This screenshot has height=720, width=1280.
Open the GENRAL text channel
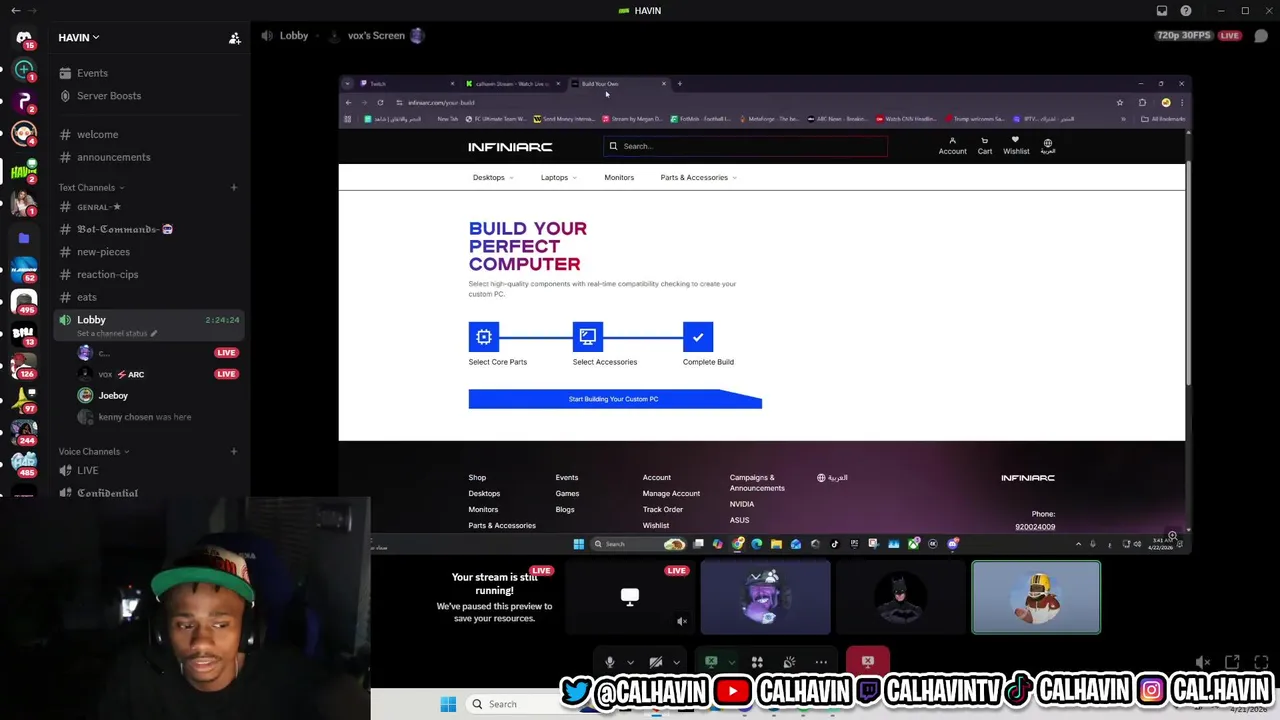pos(99,207)
